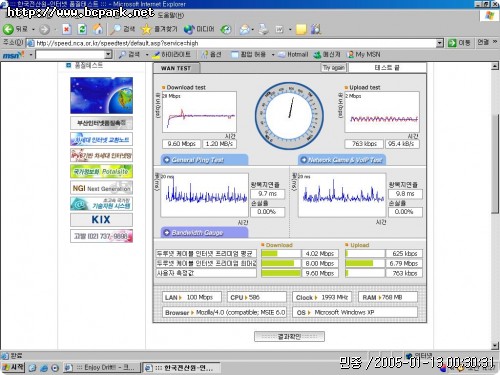This screenshot has width=500, height=375.
Task: Open the green Potalsite banner
Action: [101, 172]
